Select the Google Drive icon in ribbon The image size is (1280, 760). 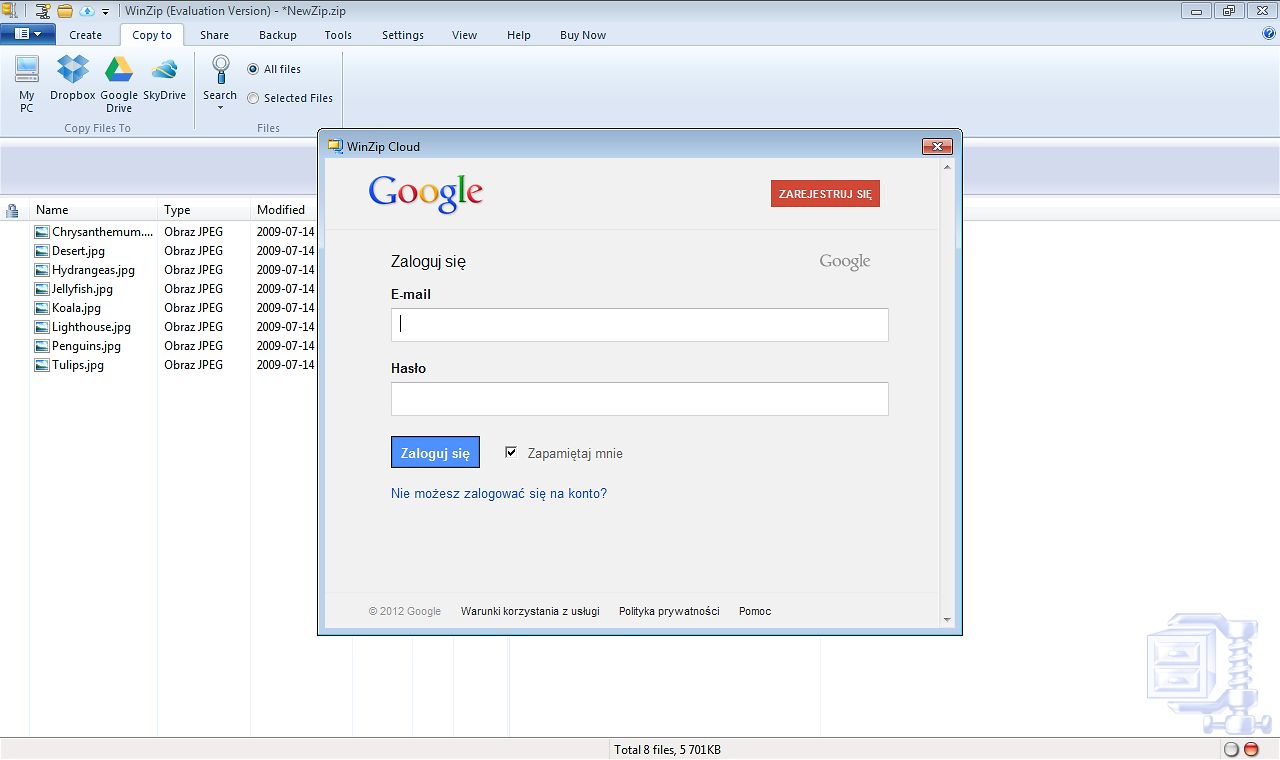pyautogui.click(x=119, y=70)
